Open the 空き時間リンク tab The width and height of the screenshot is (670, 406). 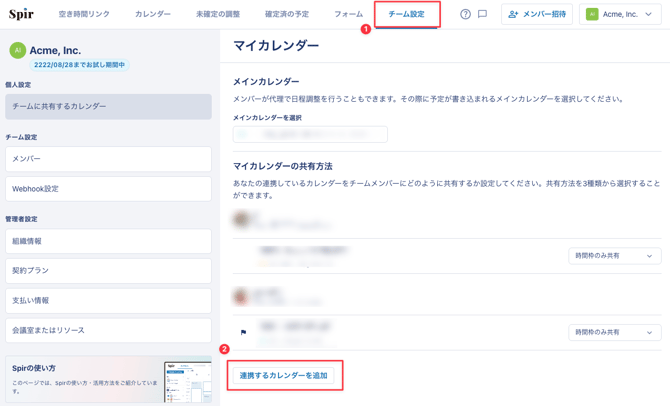coord(84,15)
